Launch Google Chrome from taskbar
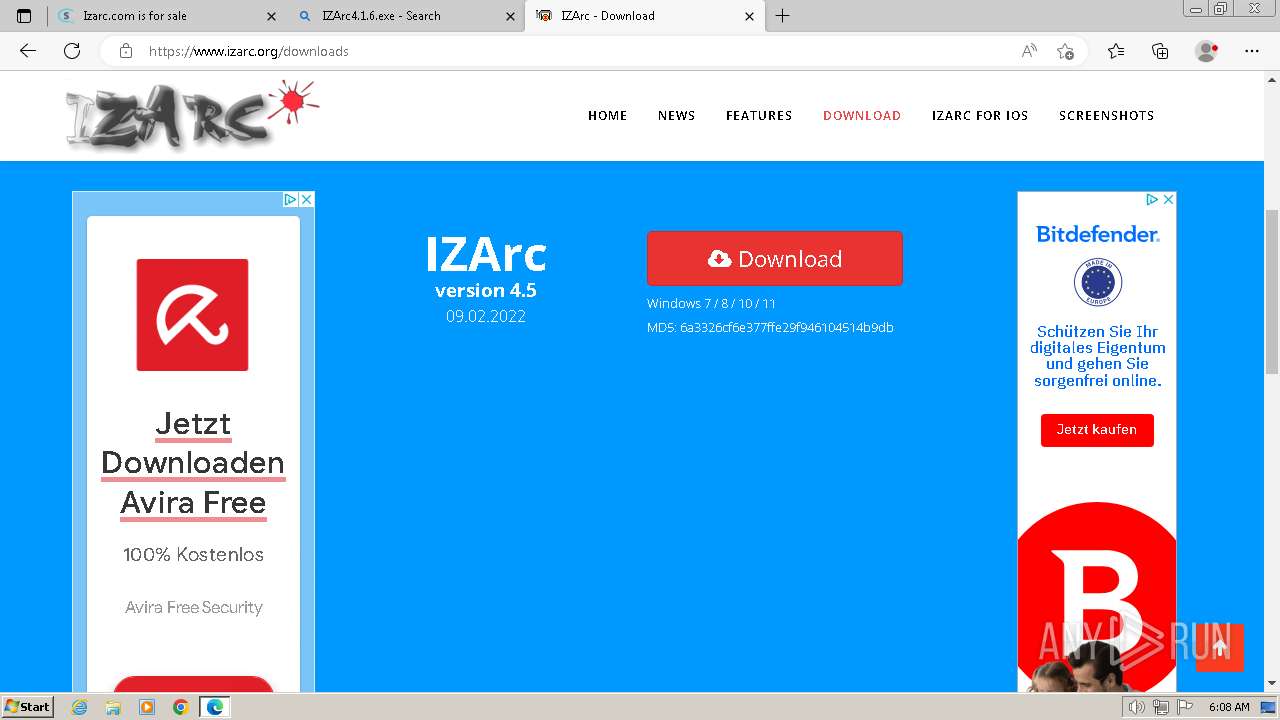The height and width of the screenshot is (720, 1280). point(180,707)
